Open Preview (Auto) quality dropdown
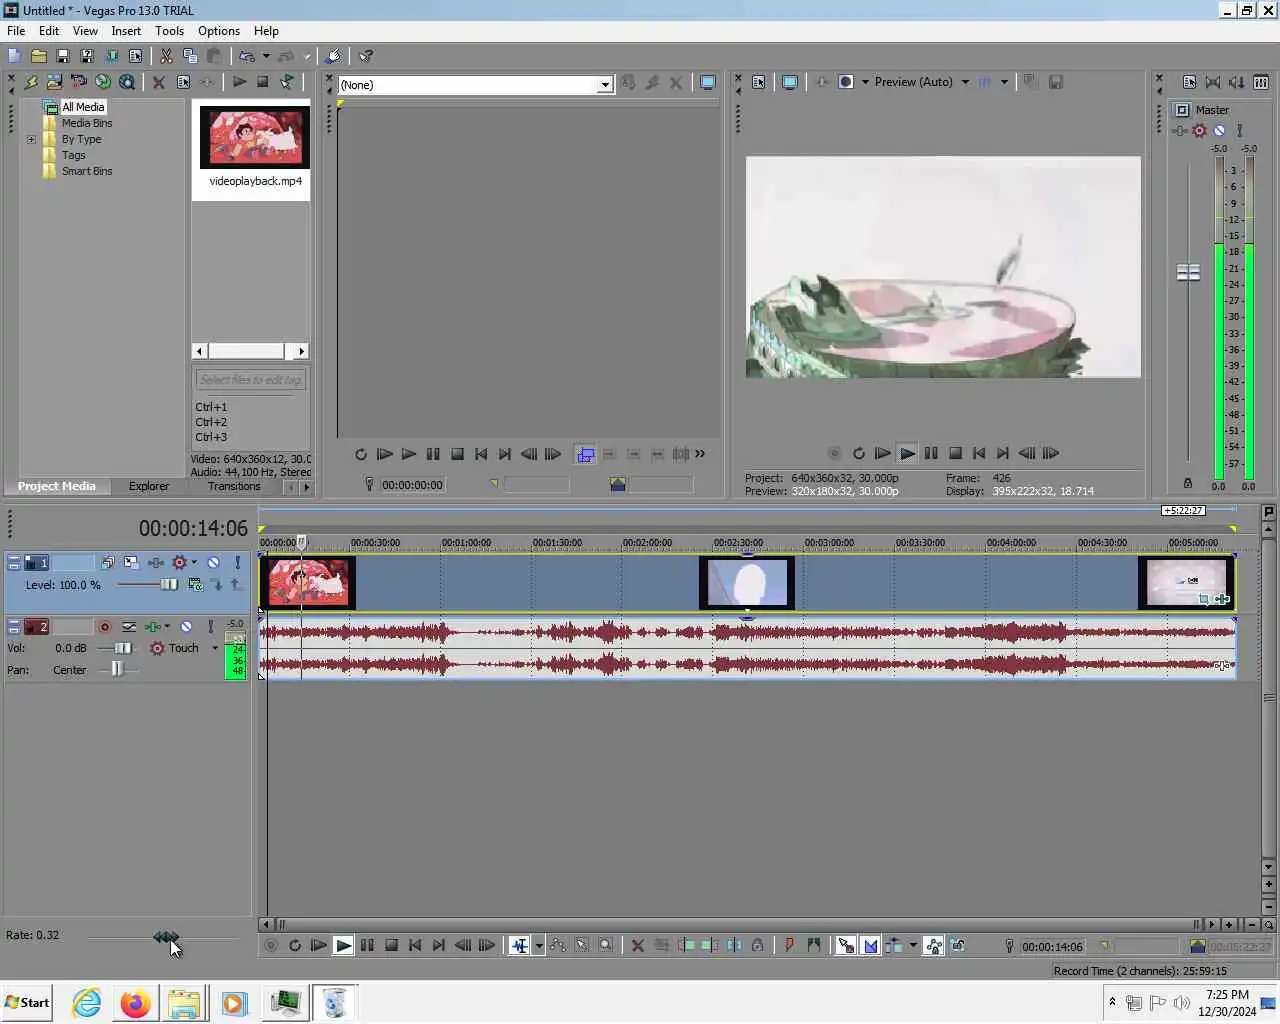 click(x=965, y=82)
